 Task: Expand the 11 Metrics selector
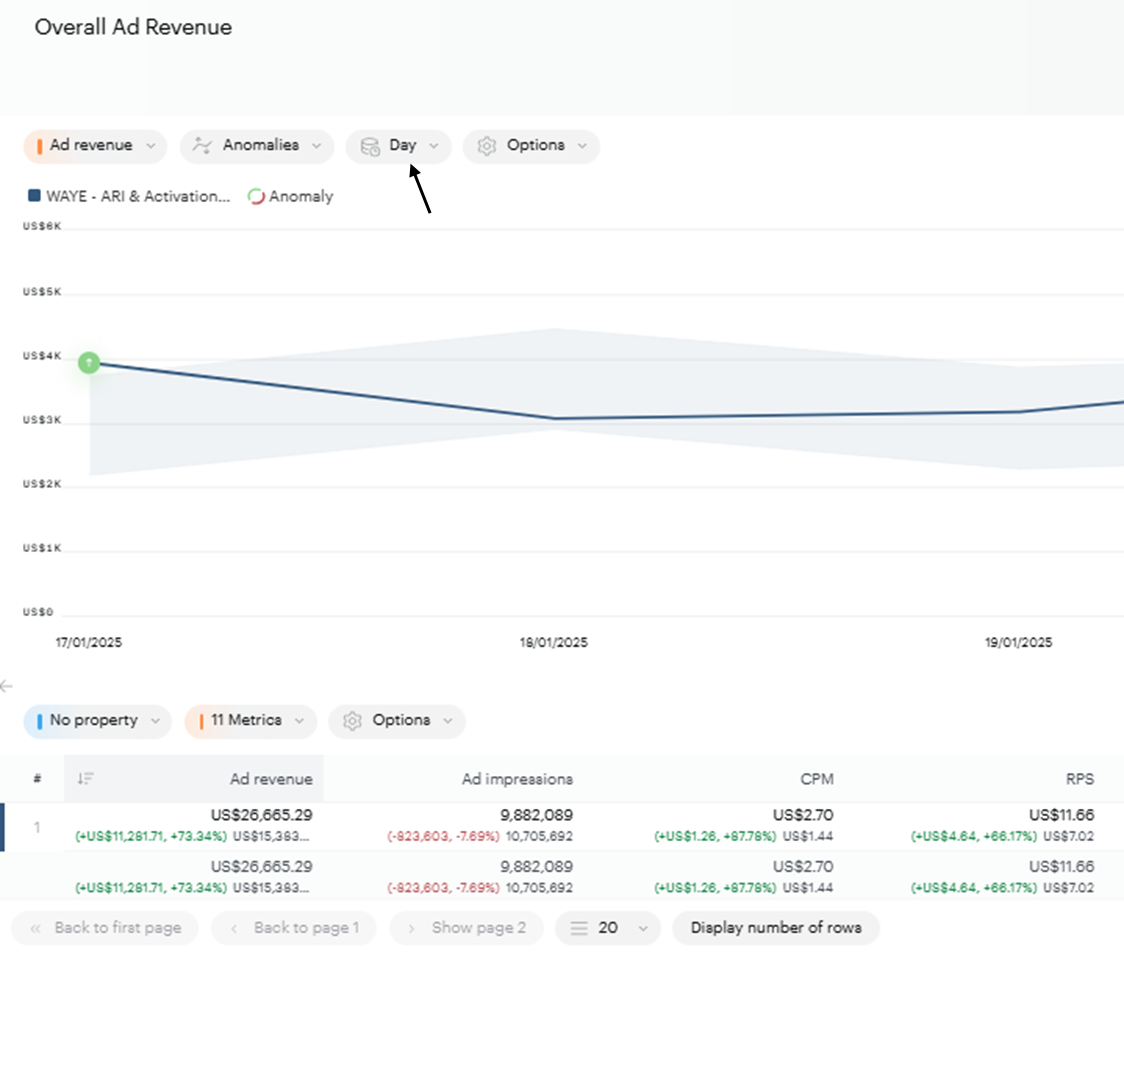250,721
